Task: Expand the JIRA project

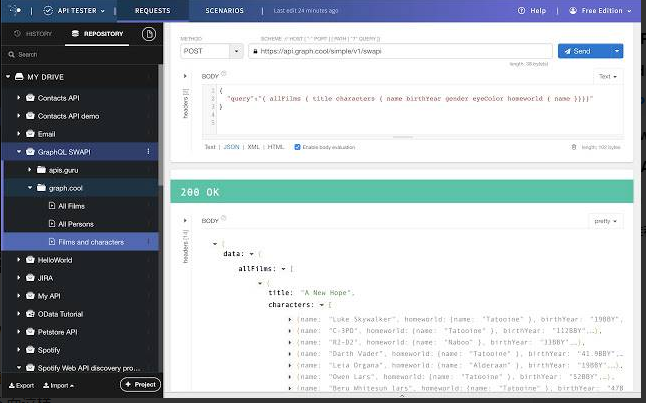Action: click(x=19, y=278)
